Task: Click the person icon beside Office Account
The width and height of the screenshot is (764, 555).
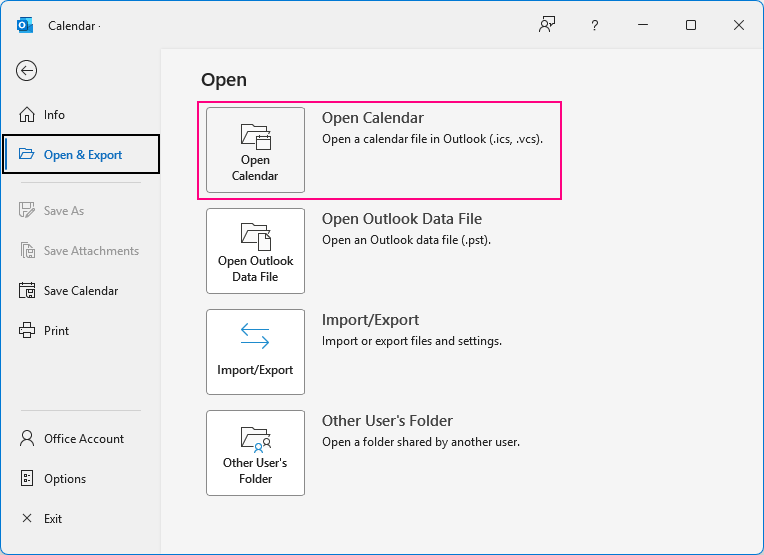Action: click(x=27, y=439)
